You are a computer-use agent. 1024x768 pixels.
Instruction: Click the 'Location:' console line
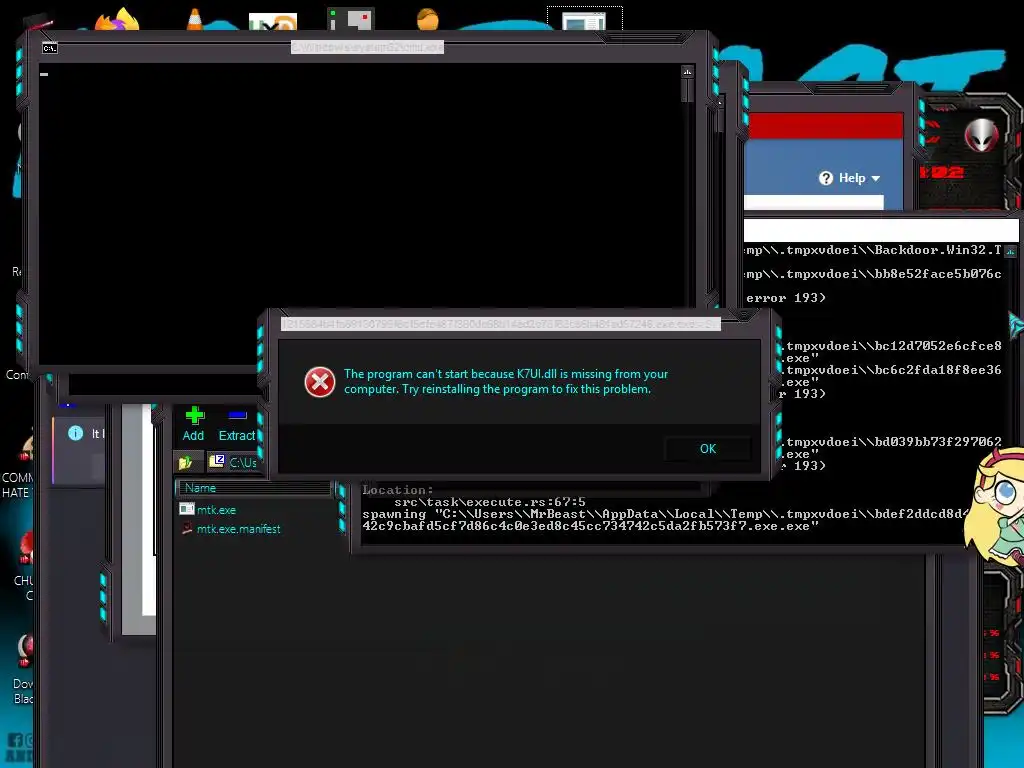point(398,490)
